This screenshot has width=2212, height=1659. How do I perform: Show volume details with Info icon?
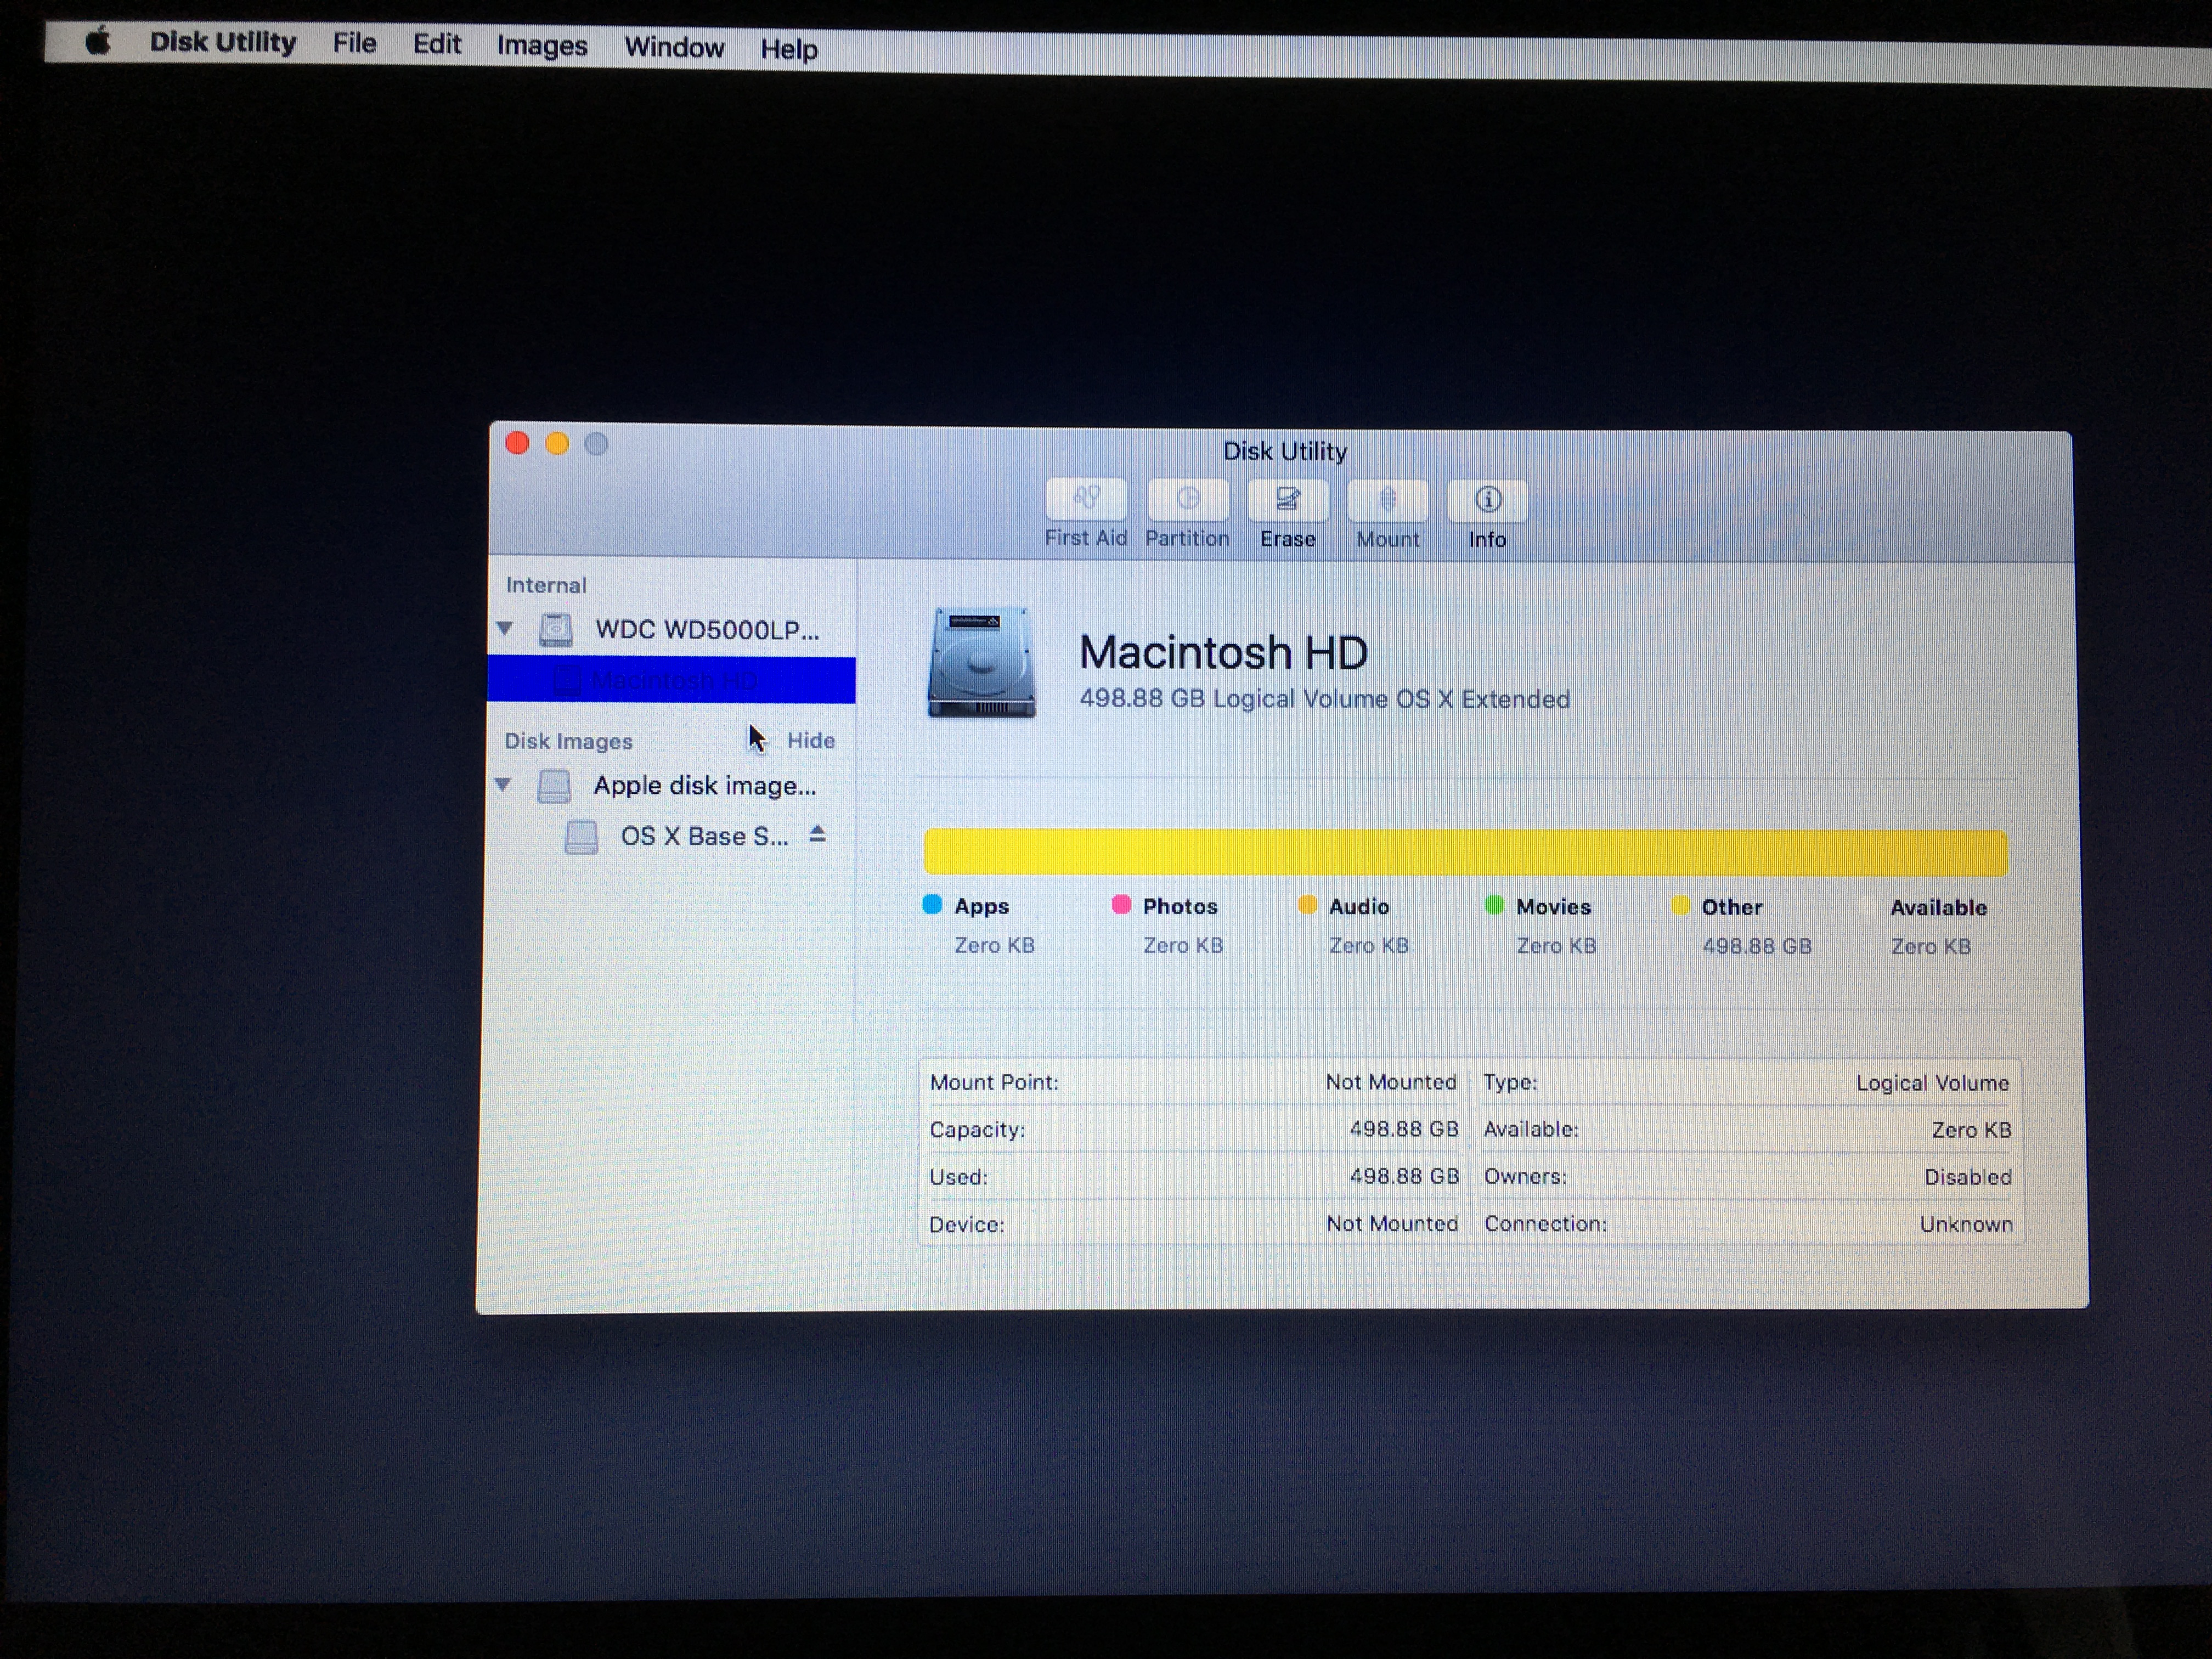(1487, 500)
